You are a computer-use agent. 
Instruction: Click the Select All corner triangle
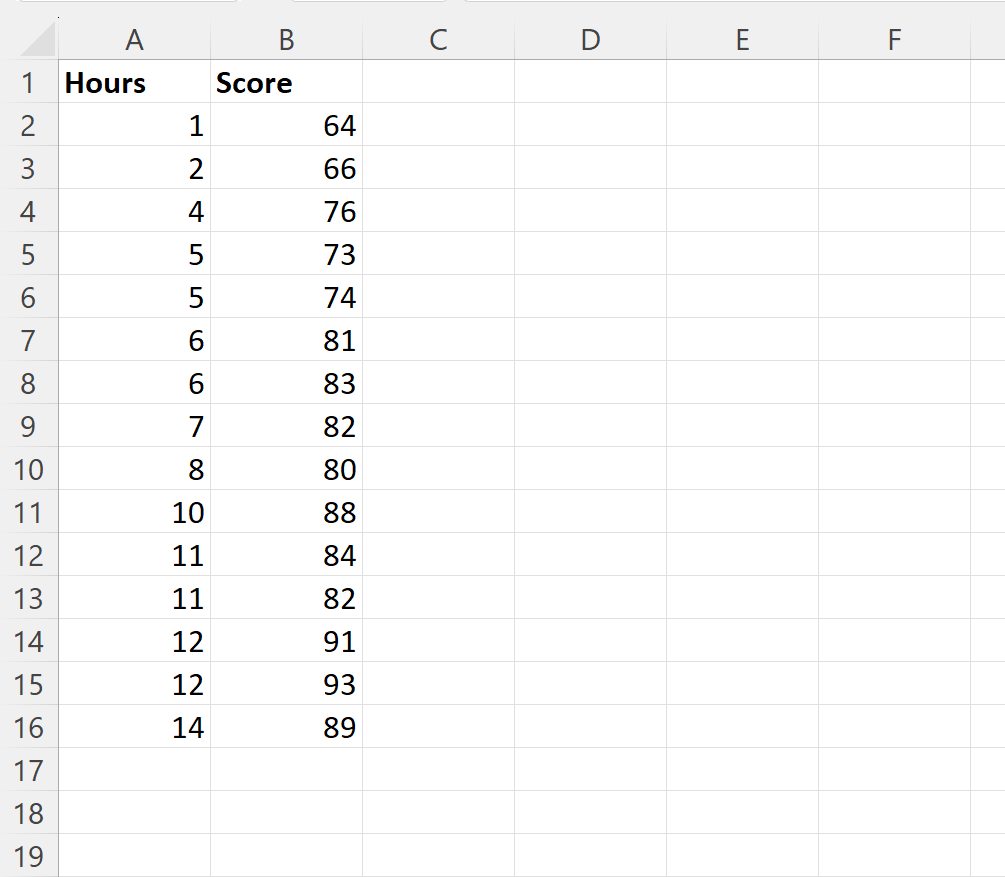tap(37, 40)
